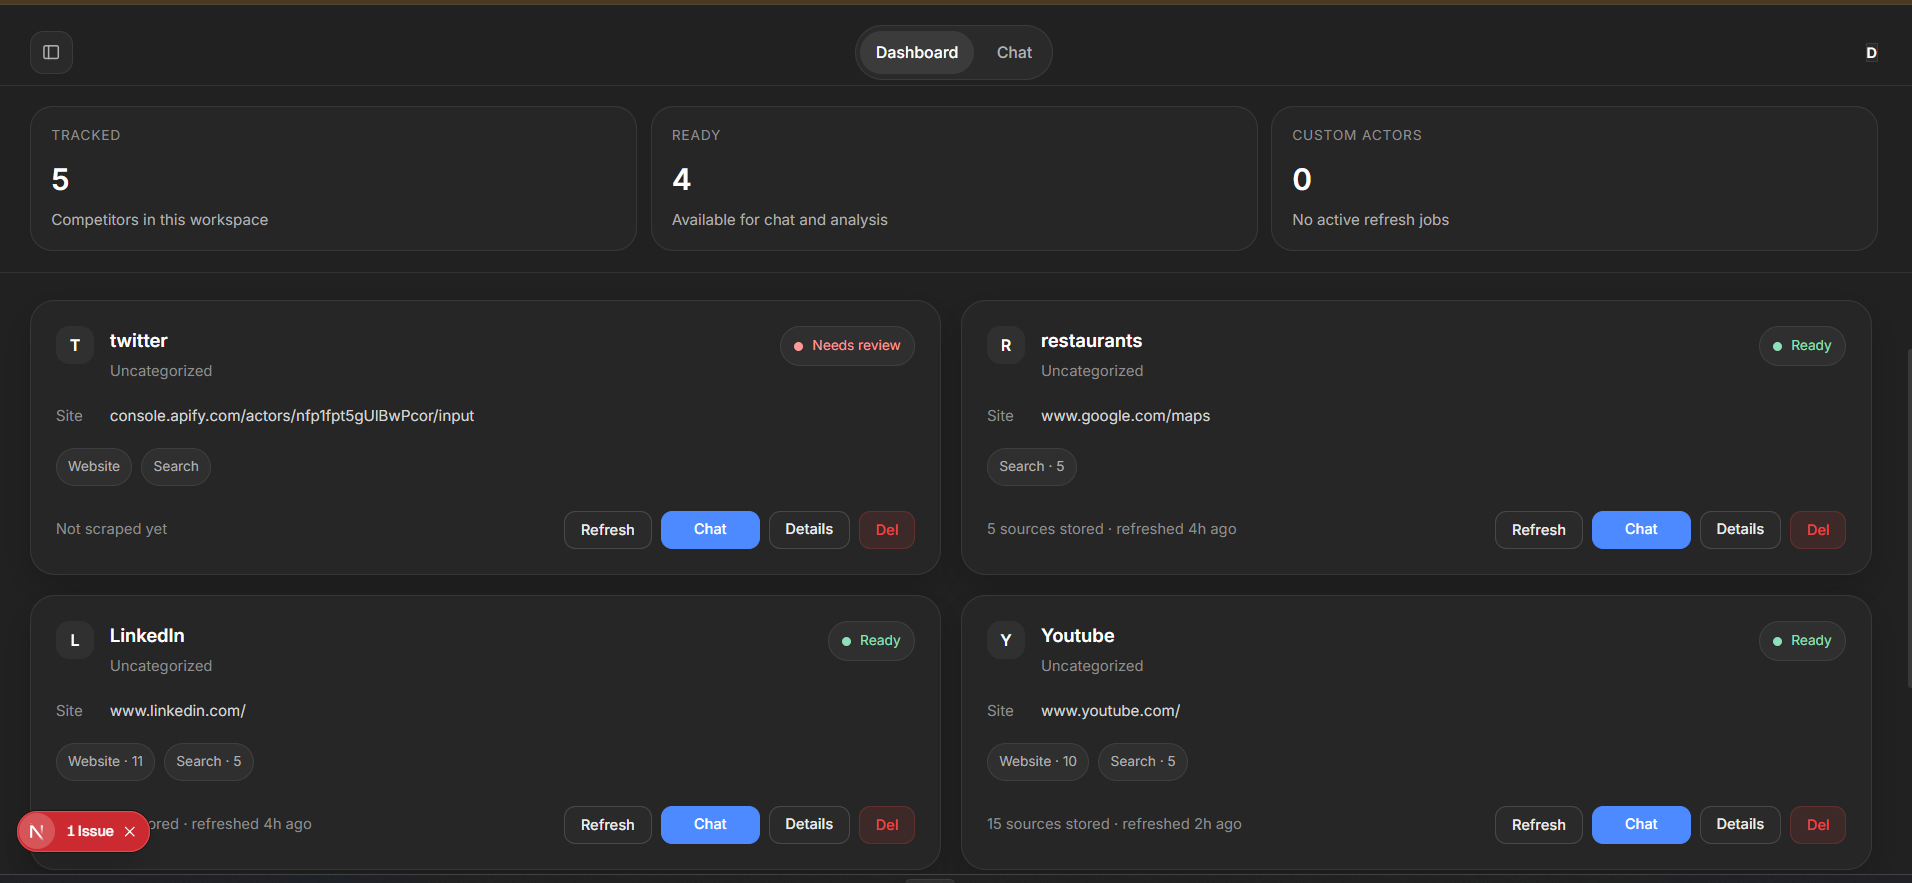Select the LinkedIn Website · 11 tag
The height and width of the screenshot is (883, 1912).
click(105, 762)
